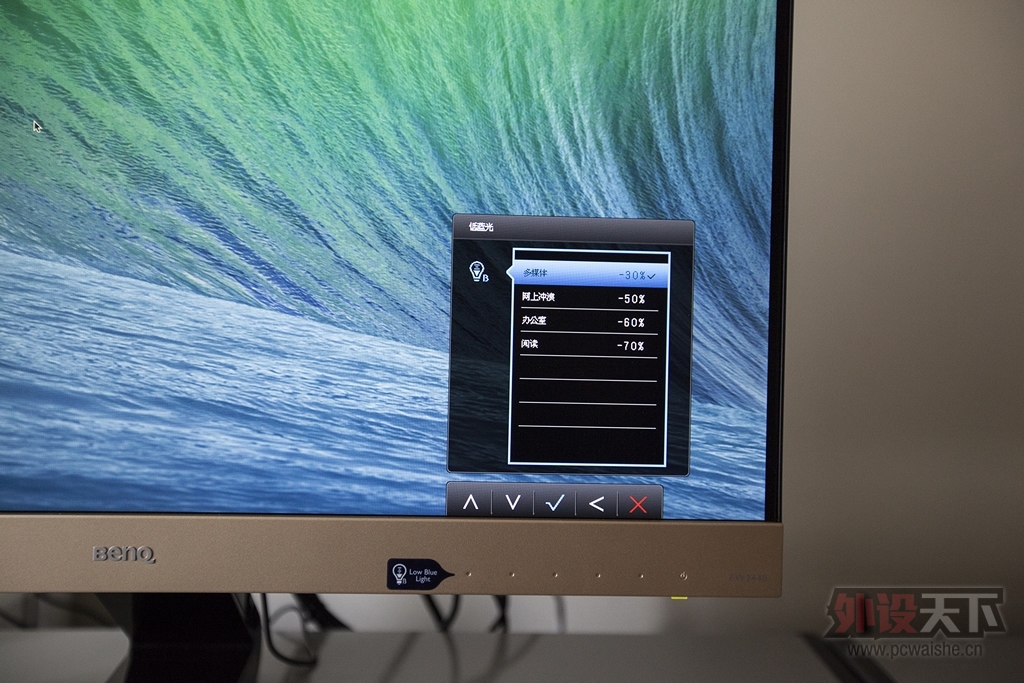The image size is (1024, 683).
Task: Click the Low Blue Light bezel label
Action: tap(419, 575)
